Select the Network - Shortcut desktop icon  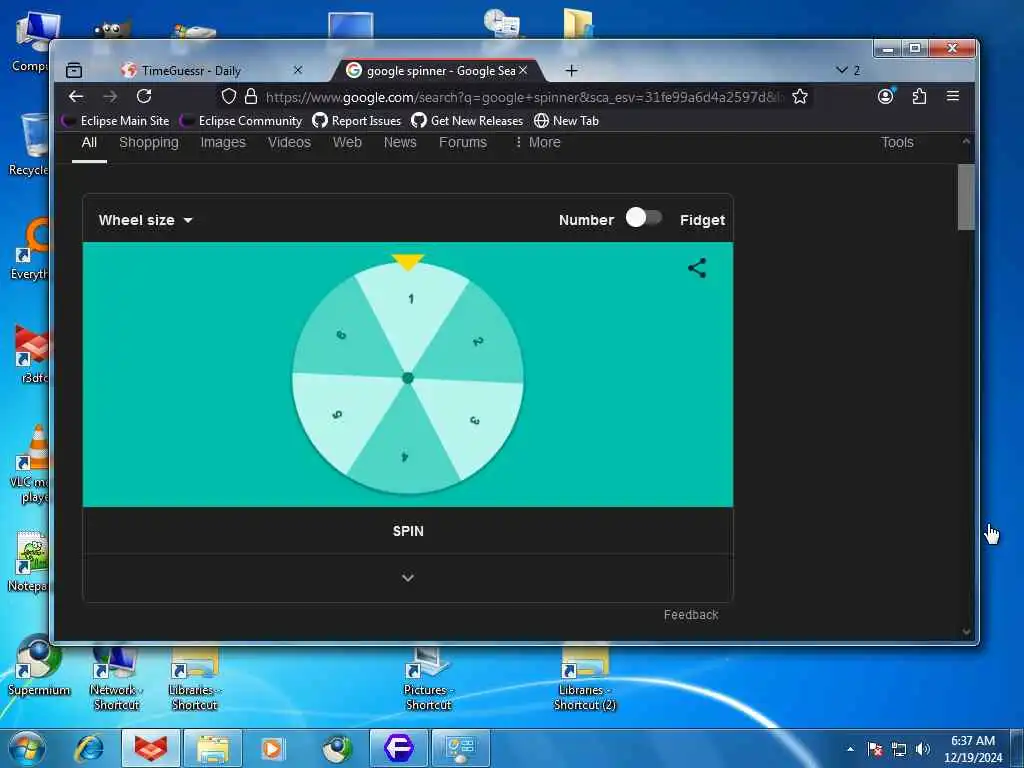(x=116, y=679)
